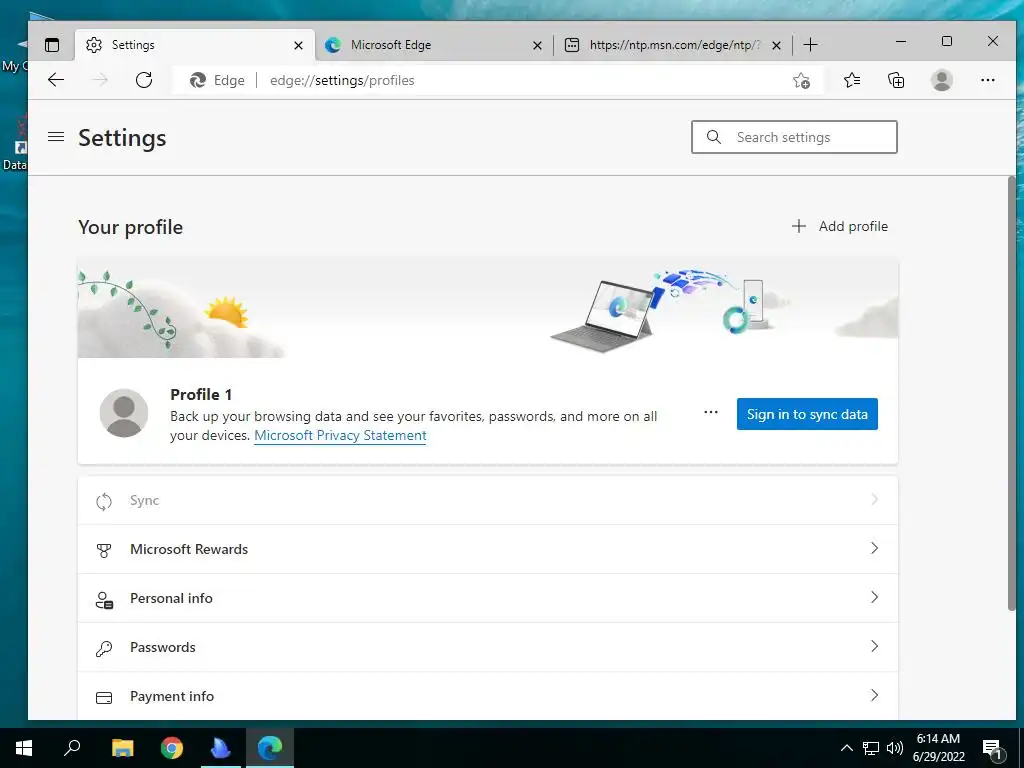Expand the Microsoft Rewards row chevron
Image resolution: width=1024 pixels, height=768 pixels.
874,549
